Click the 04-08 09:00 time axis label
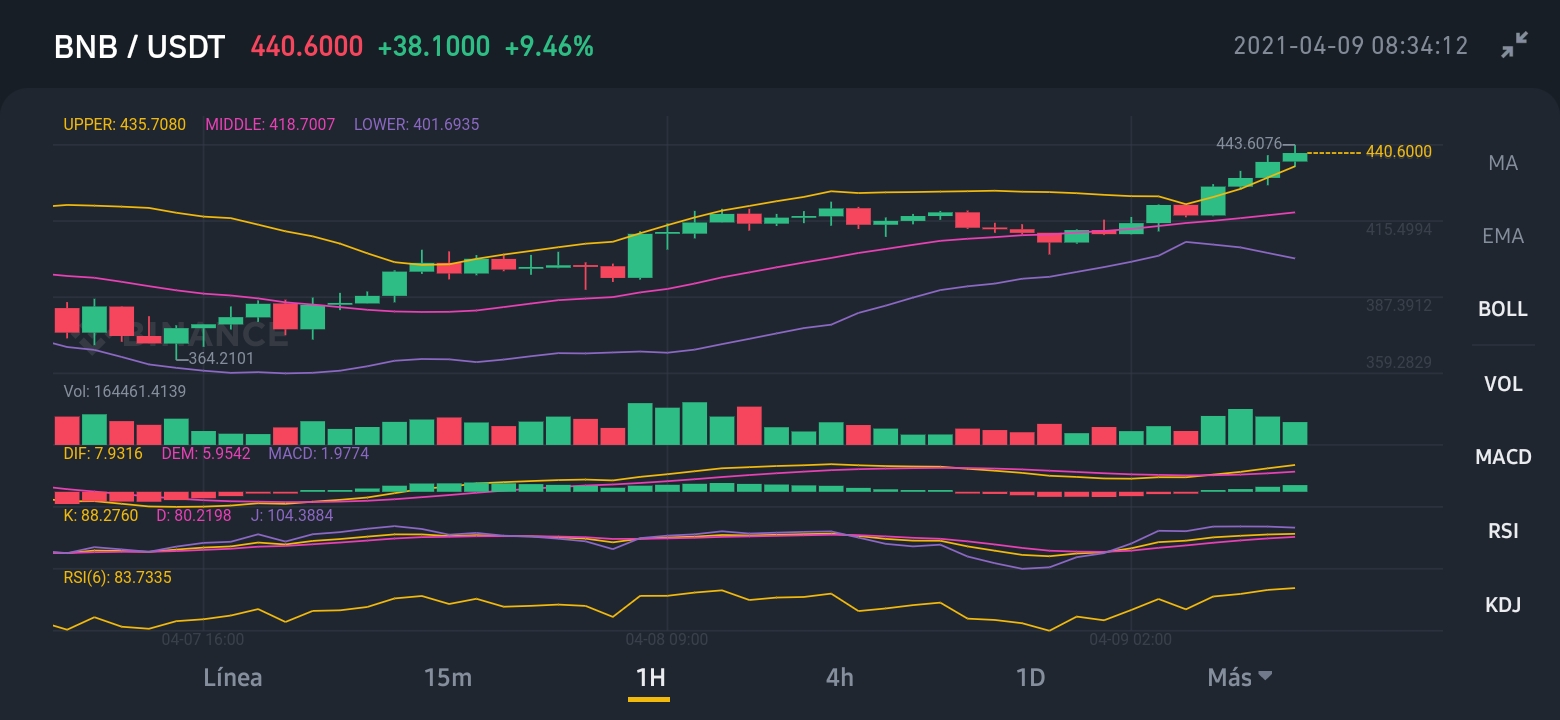Image resolution: width=1560 pixels, height=720 pixels. pyautogui.click(x=667, y=638)
